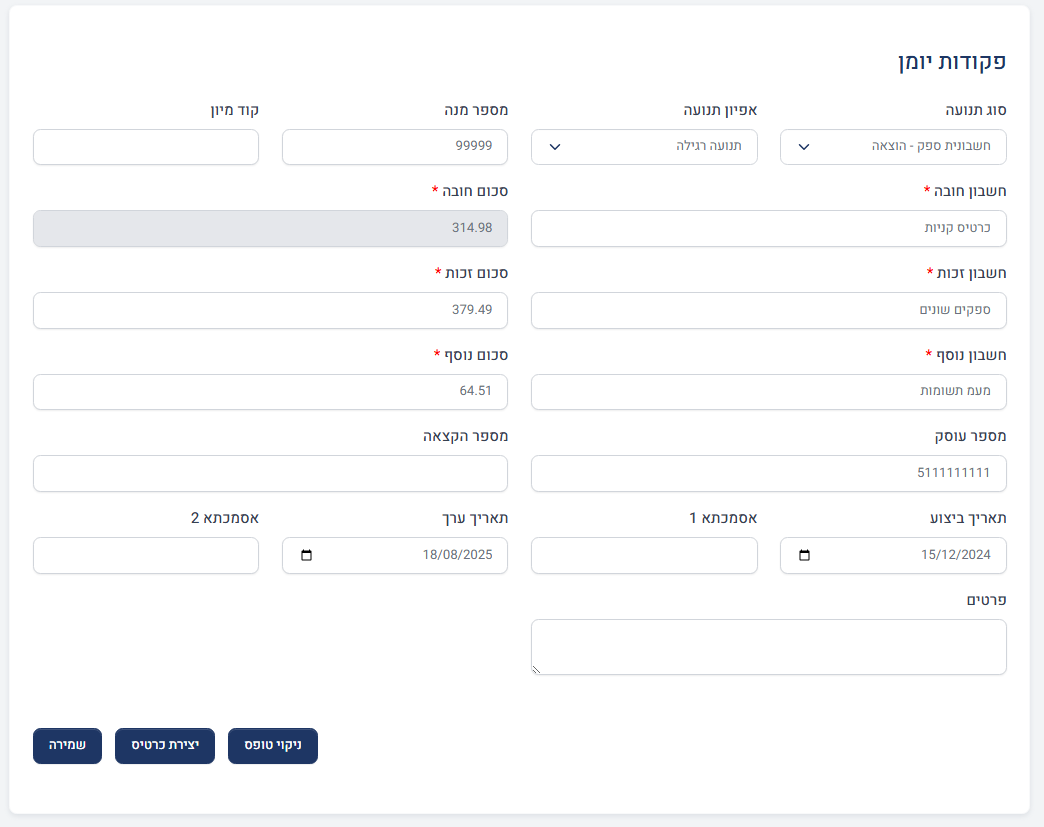This screenshot has height=827, width=1044.
Task: Edit the סכום זכות amount field
Action: point(270,311)
